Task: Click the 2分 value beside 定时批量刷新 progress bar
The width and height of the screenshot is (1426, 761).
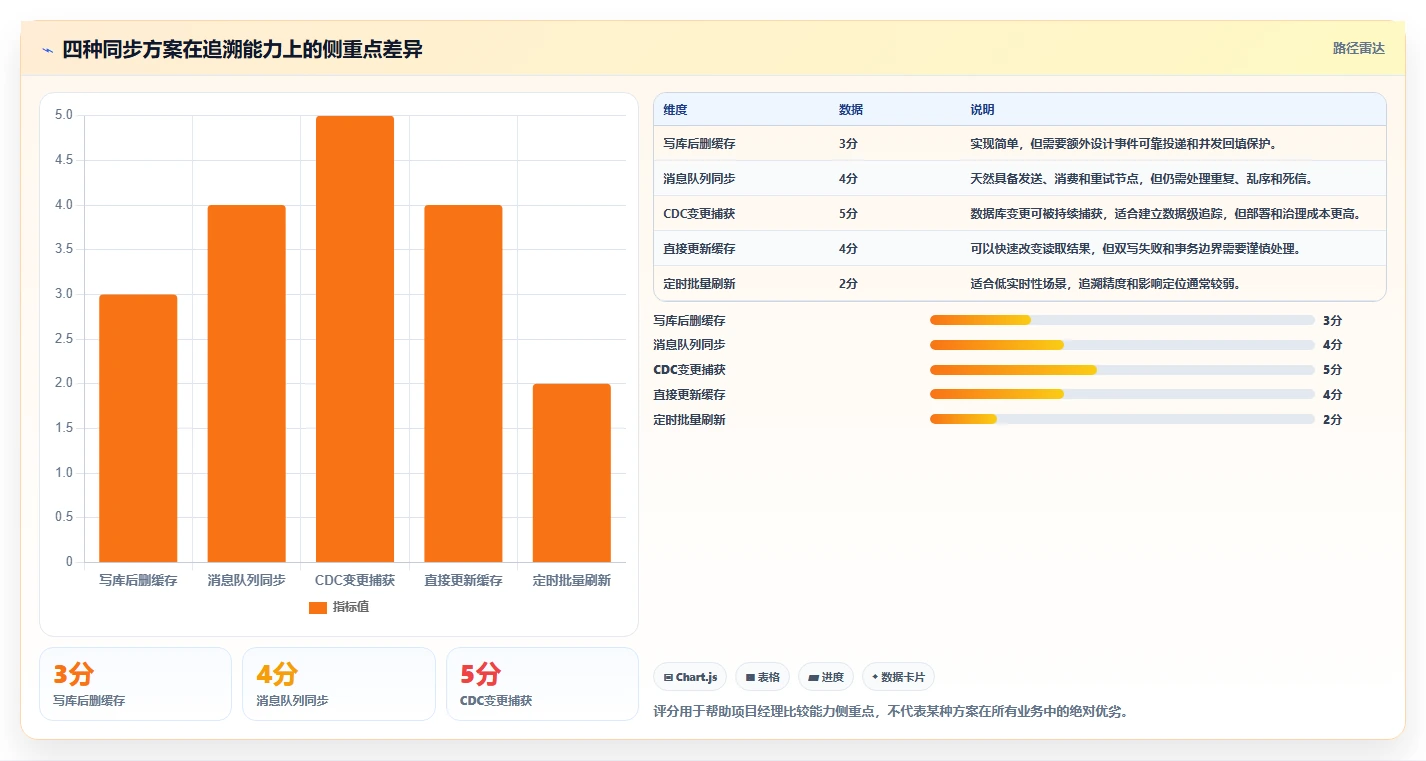Action: 1332,419
